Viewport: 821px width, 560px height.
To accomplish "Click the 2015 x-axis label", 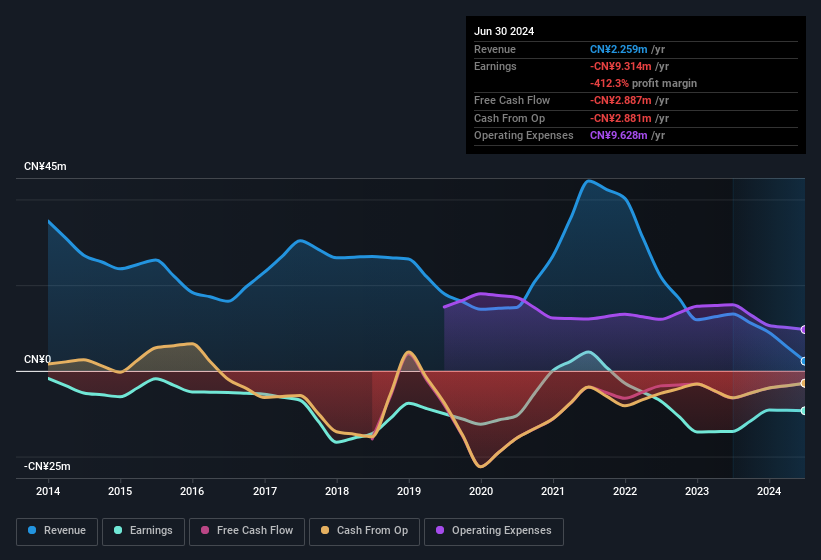I will pyautogui.click(x=120, y=491).
